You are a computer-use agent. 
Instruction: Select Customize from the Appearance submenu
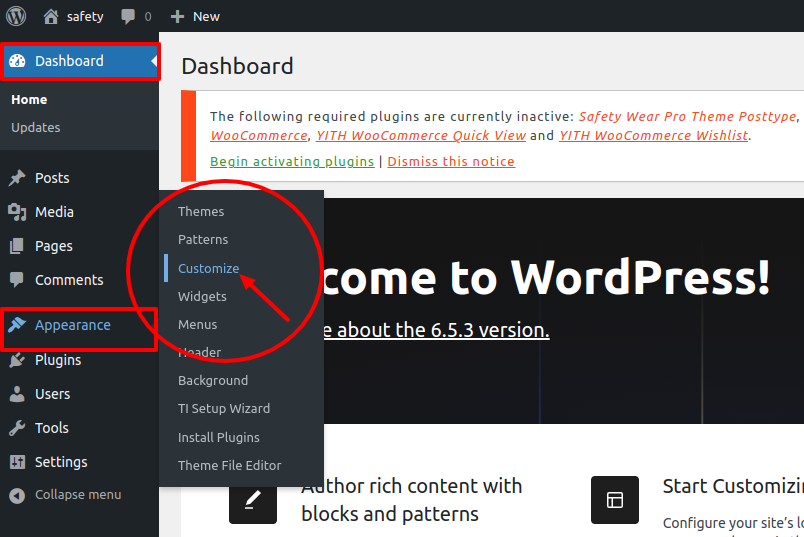[x=208, y=268]
